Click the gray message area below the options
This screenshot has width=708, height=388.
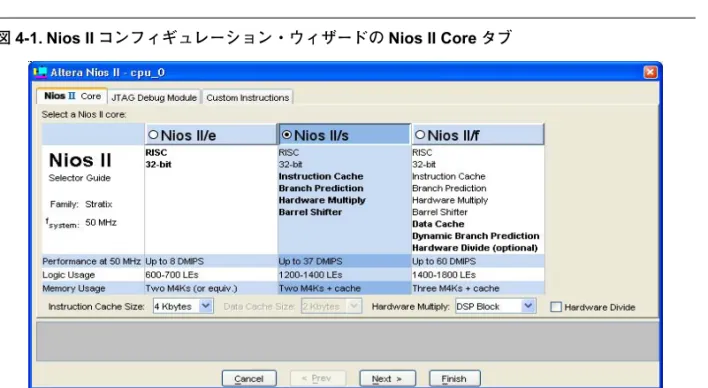click(347, 341)
